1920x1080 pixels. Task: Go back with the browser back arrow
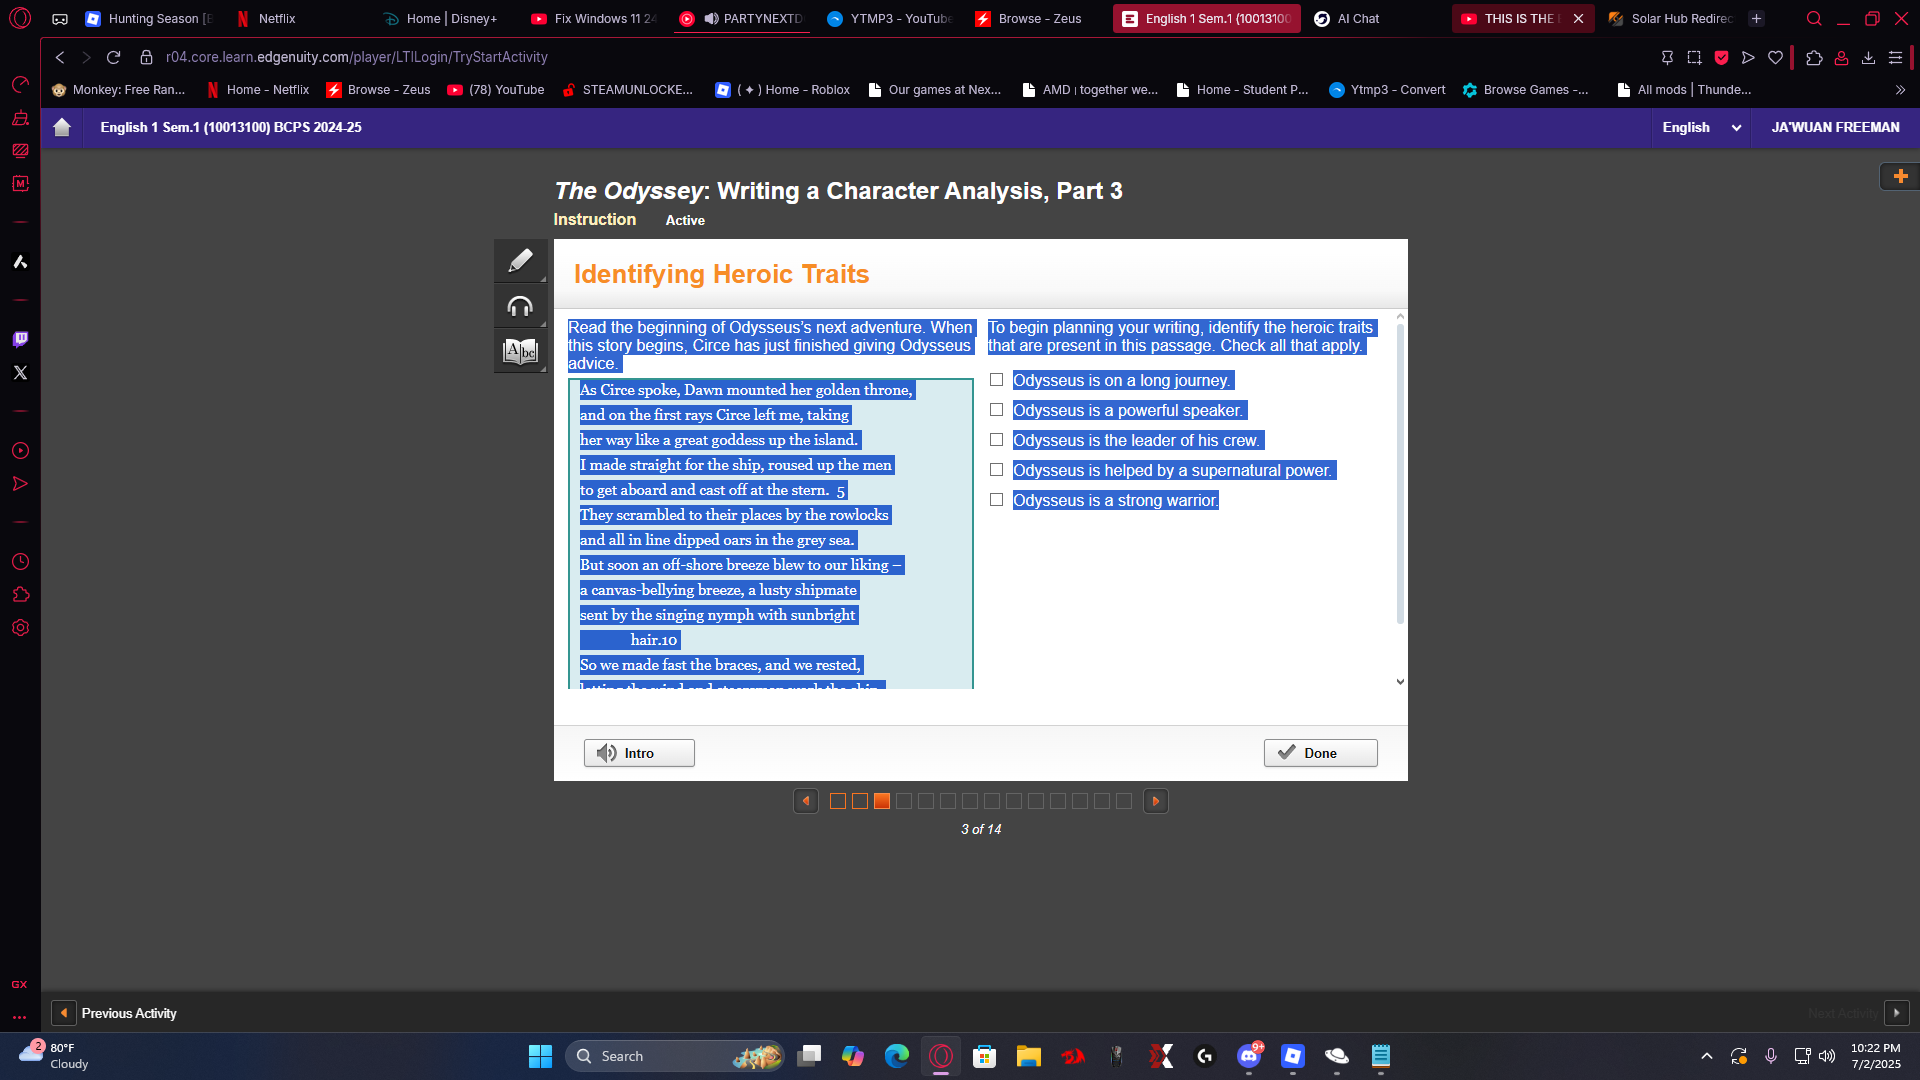[60, 57]
